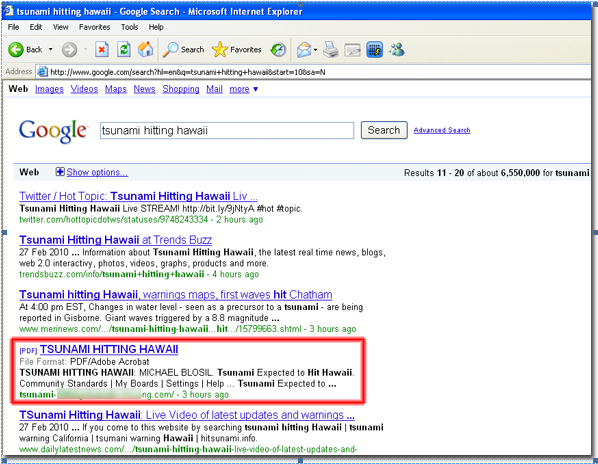Screen dimensions: 598x464
Task: Click 'File Format: PDF/Adobe Acrobat' text
Action: coord(84,361)
